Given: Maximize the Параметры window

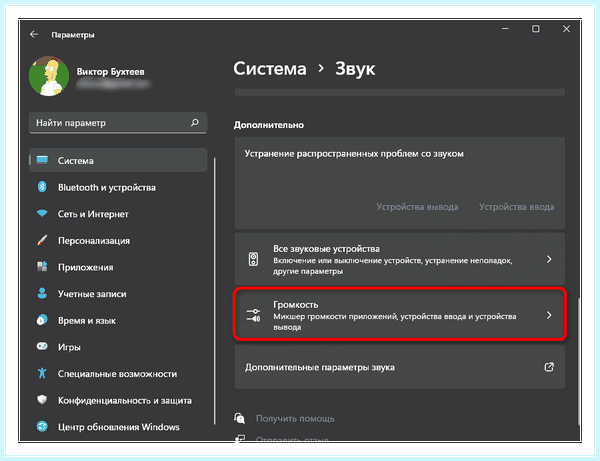Looking at the screenshot, I should click(x=536, y=29).
